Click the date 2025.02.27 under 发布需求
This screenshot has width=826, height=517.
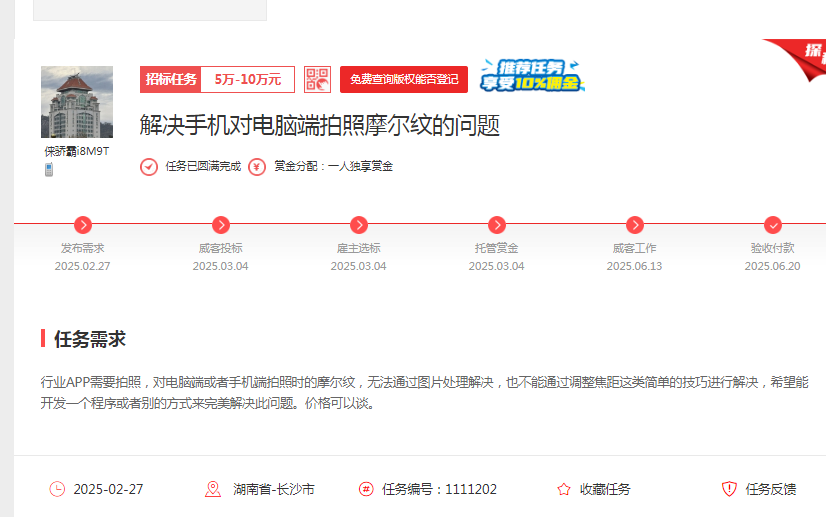click(x=82, y=266)
